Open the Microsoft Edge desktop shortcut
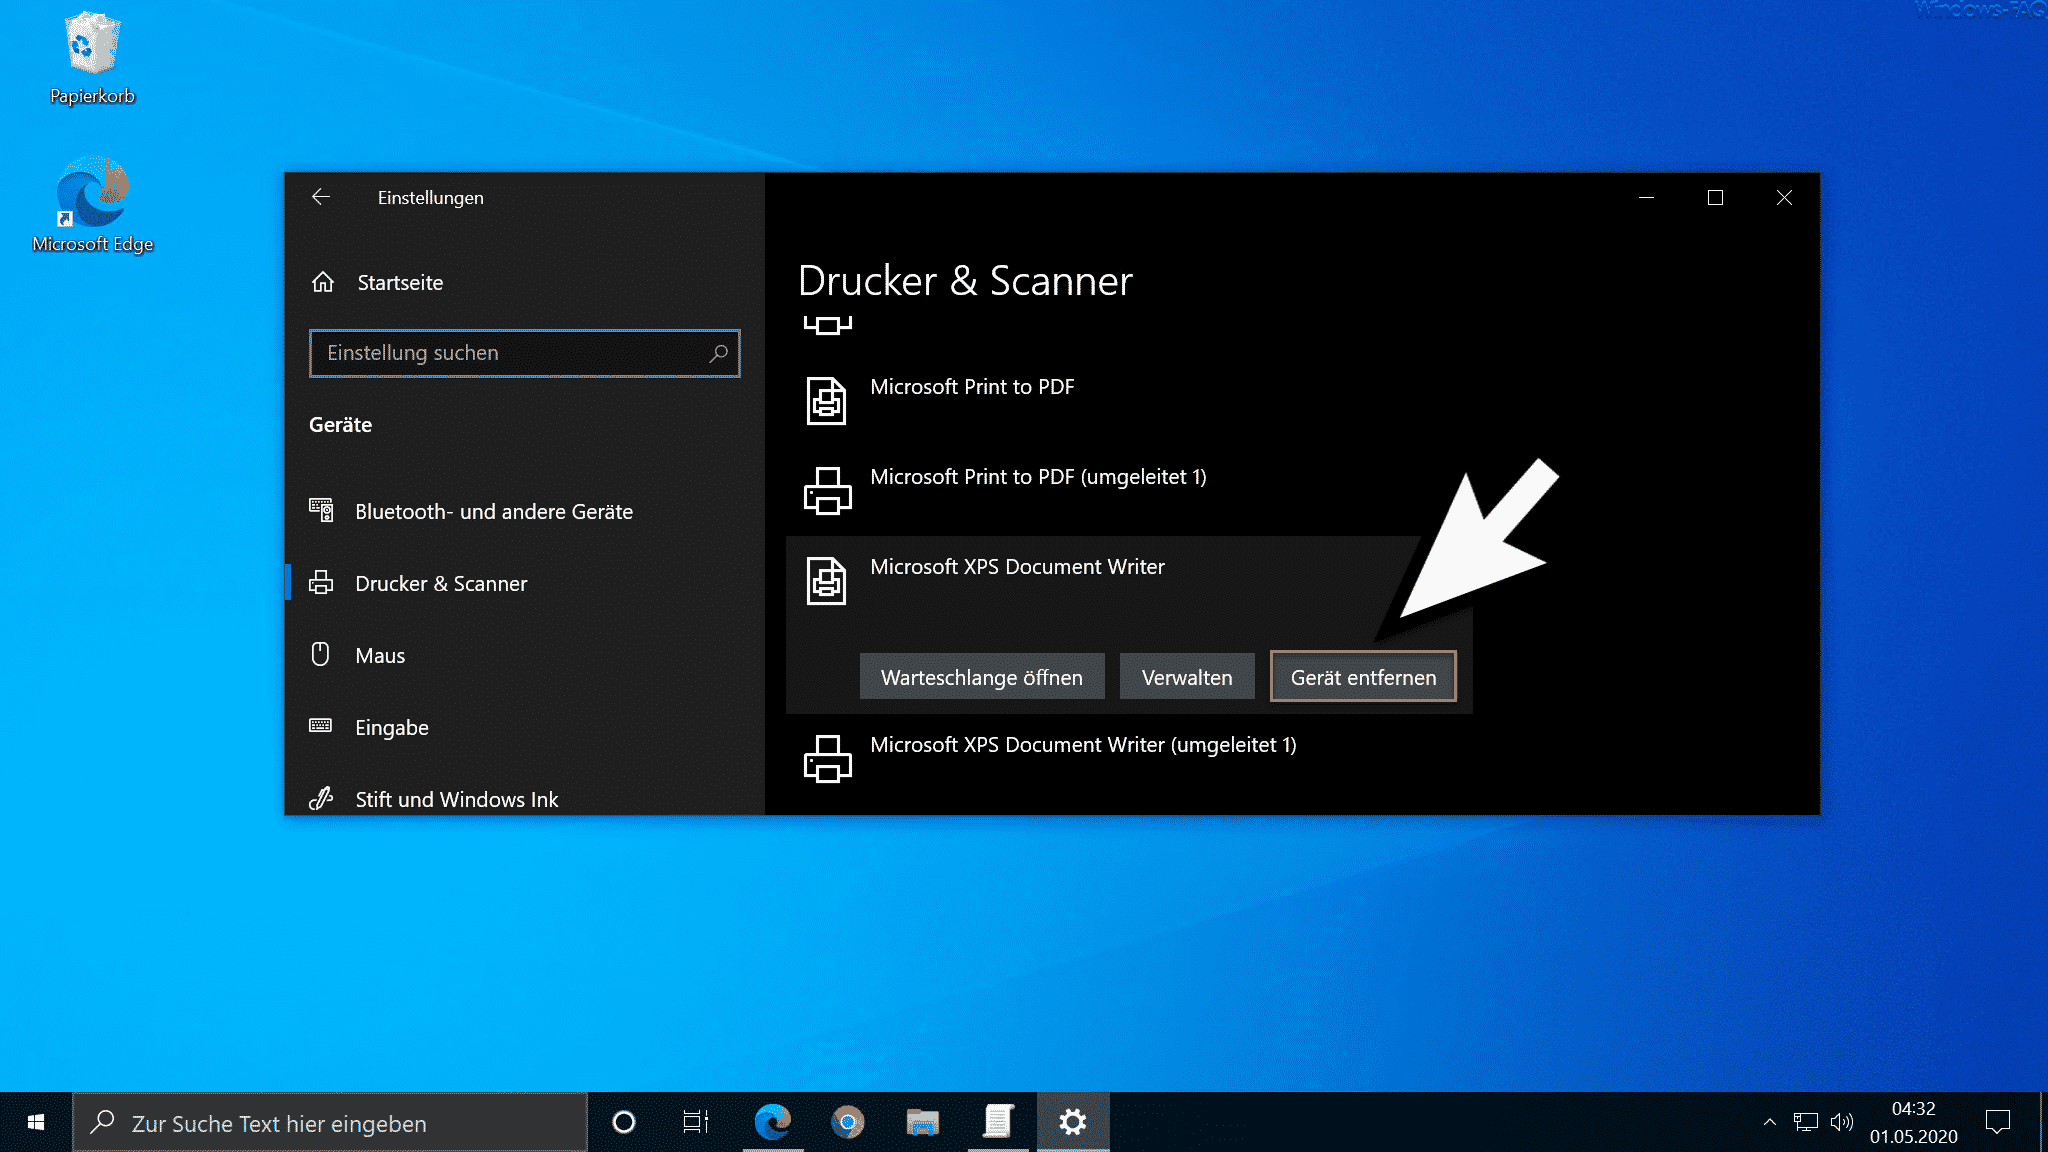The image size is (2048, 1152). point(92,205)
